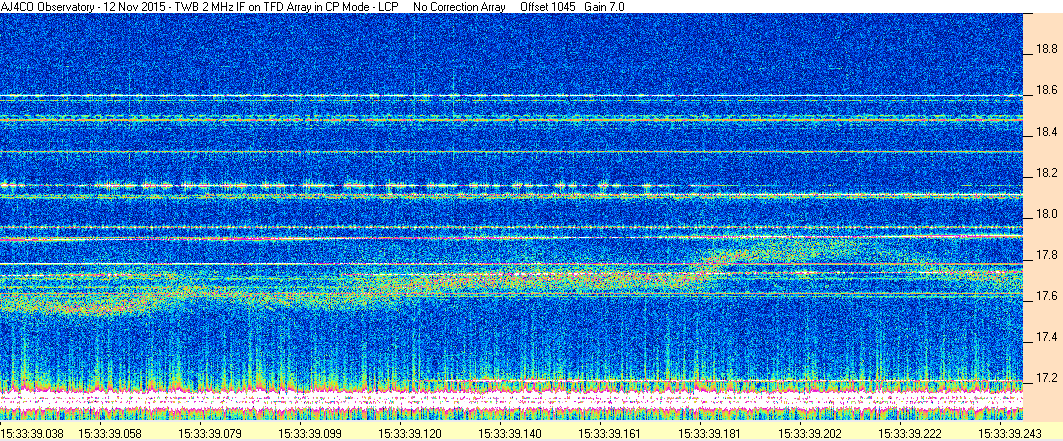Select the "No Correction Array" header text
Screen dimensions: 1063x441
[x=459, y=6]
